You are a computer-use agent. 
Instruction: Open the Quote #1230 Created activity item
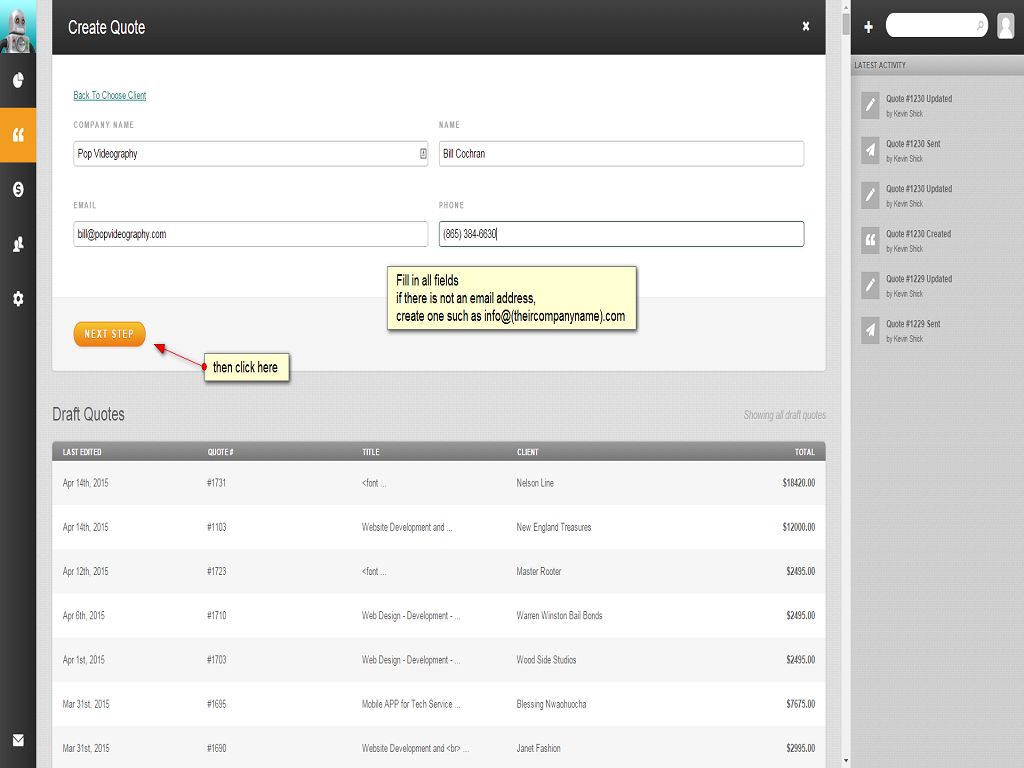click(918, 234)
